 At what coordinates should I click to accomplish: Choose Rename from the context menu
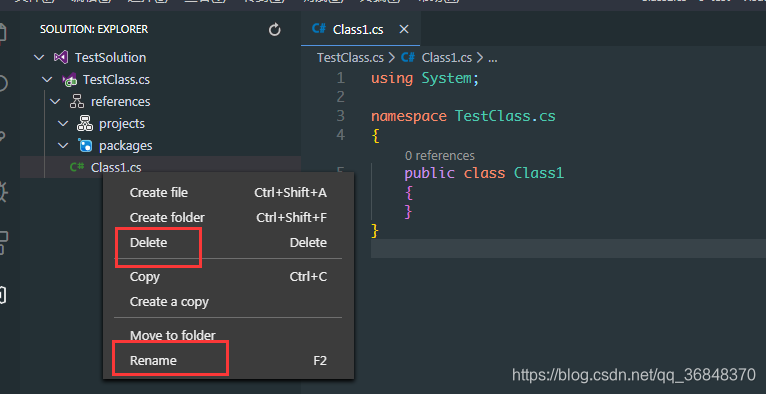228,361
